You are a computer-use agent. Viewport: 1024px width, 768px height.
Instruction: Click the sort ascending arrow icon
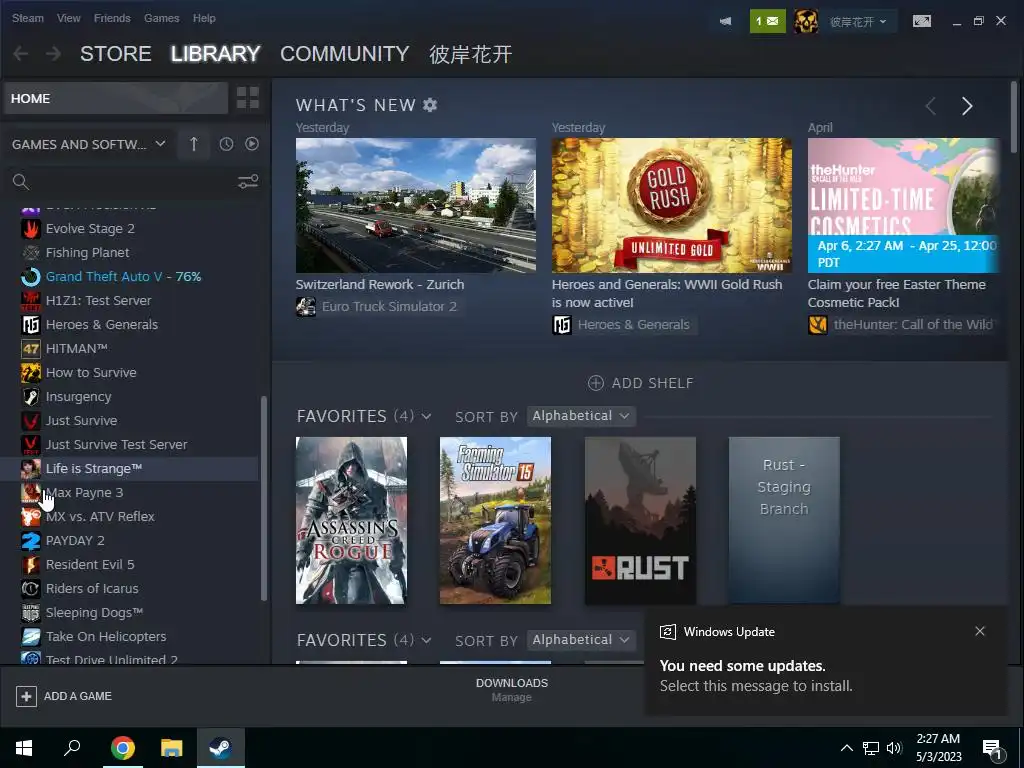(194, 144)
